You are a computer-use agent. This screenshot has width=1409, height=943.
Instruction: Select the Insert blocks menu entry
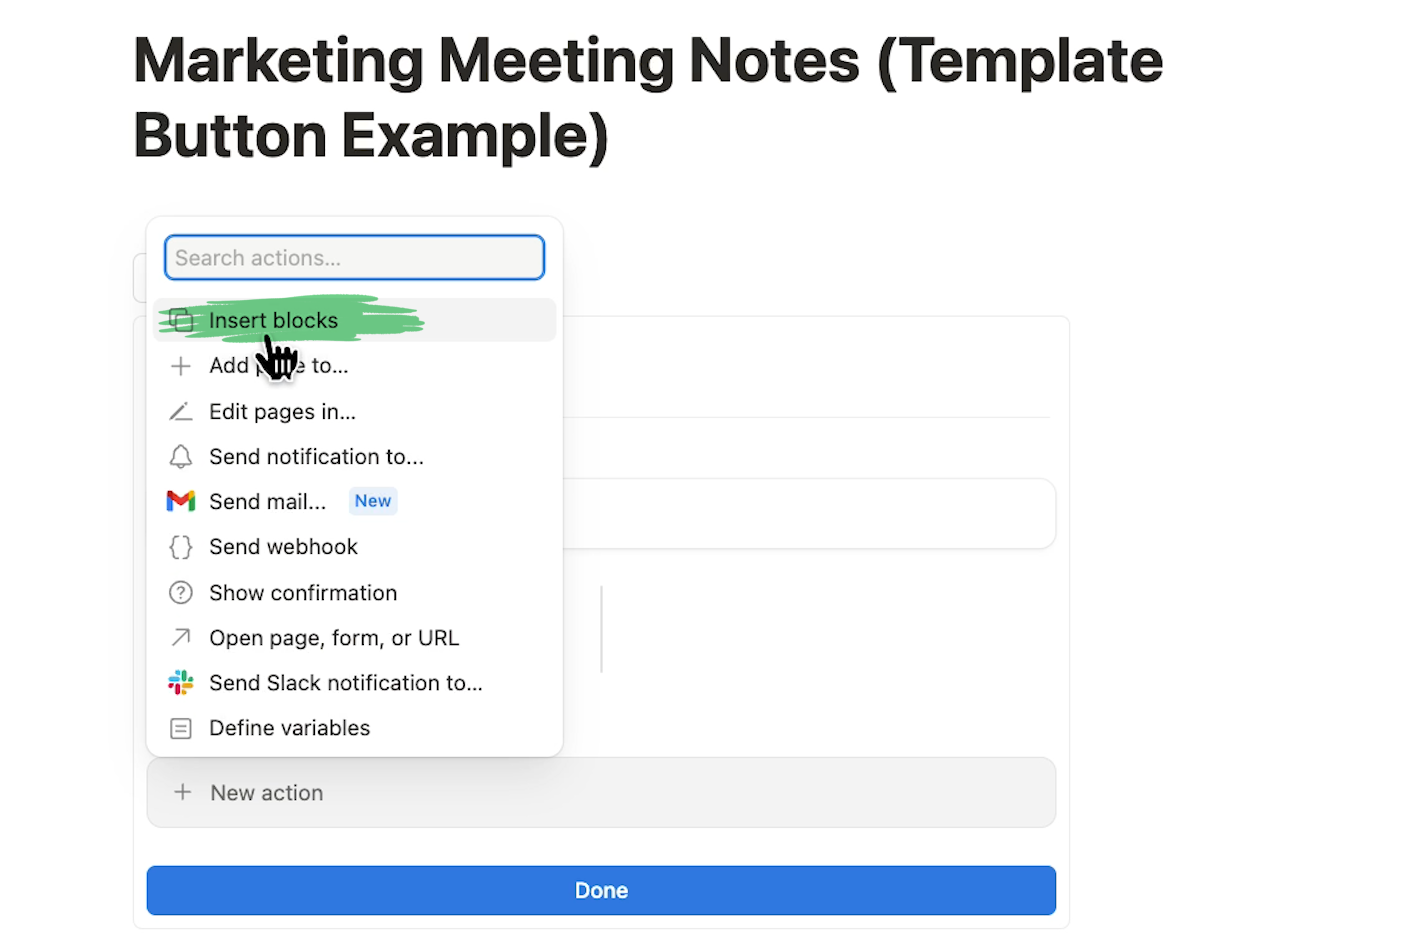click(274, 320)
